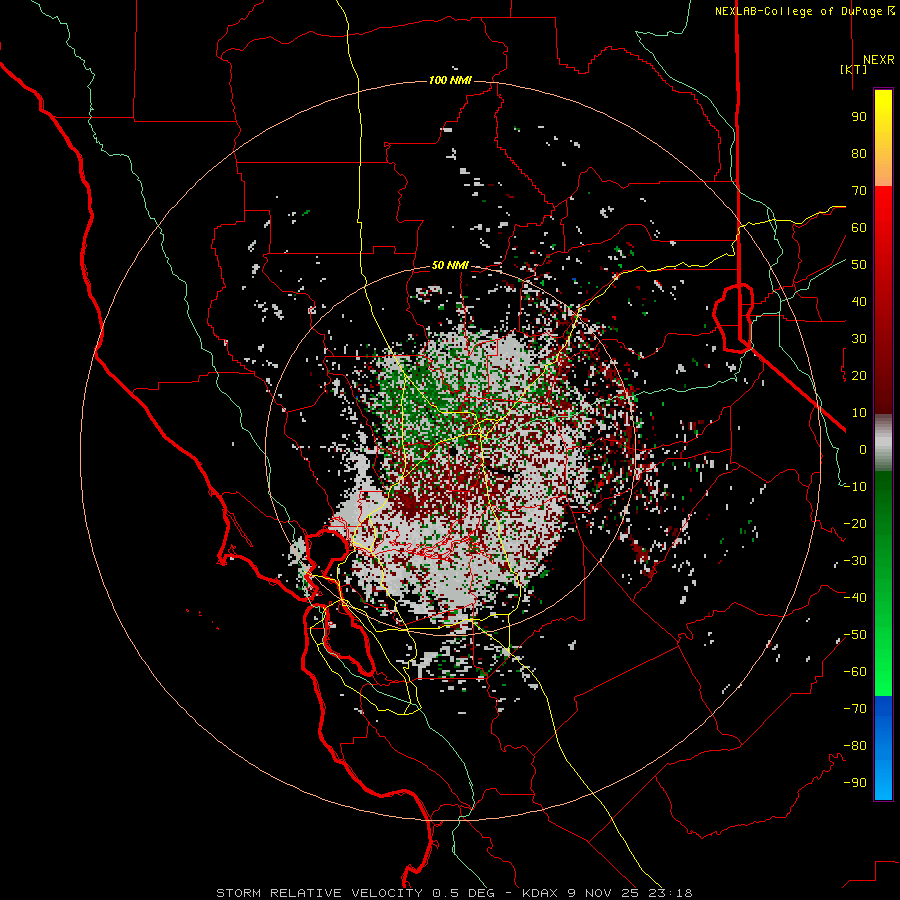Select the 40 value on velocity scale
The height and width of the screenshot is (900, 900).
click(859, 302)
